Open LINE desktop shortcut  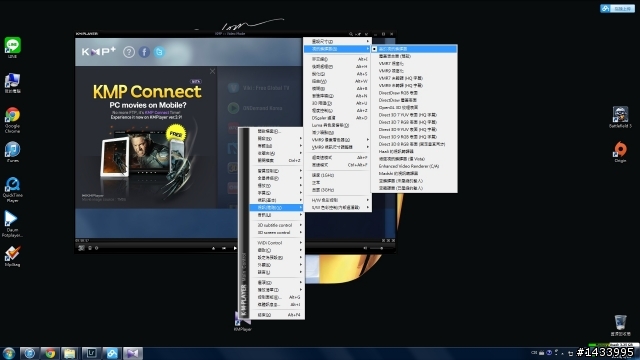click(13, 47)
